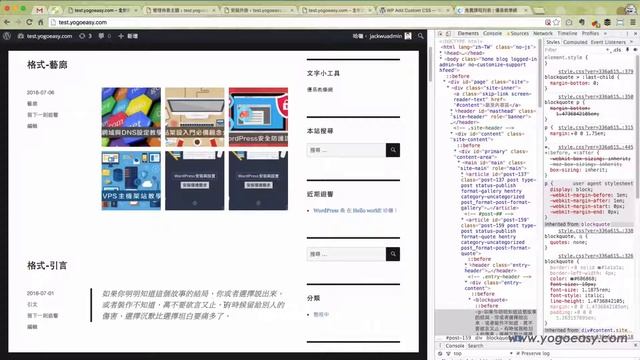Screen dimensions: 640x360
Task: Open the DevTools Timeline tab
Action: [567, 33]
